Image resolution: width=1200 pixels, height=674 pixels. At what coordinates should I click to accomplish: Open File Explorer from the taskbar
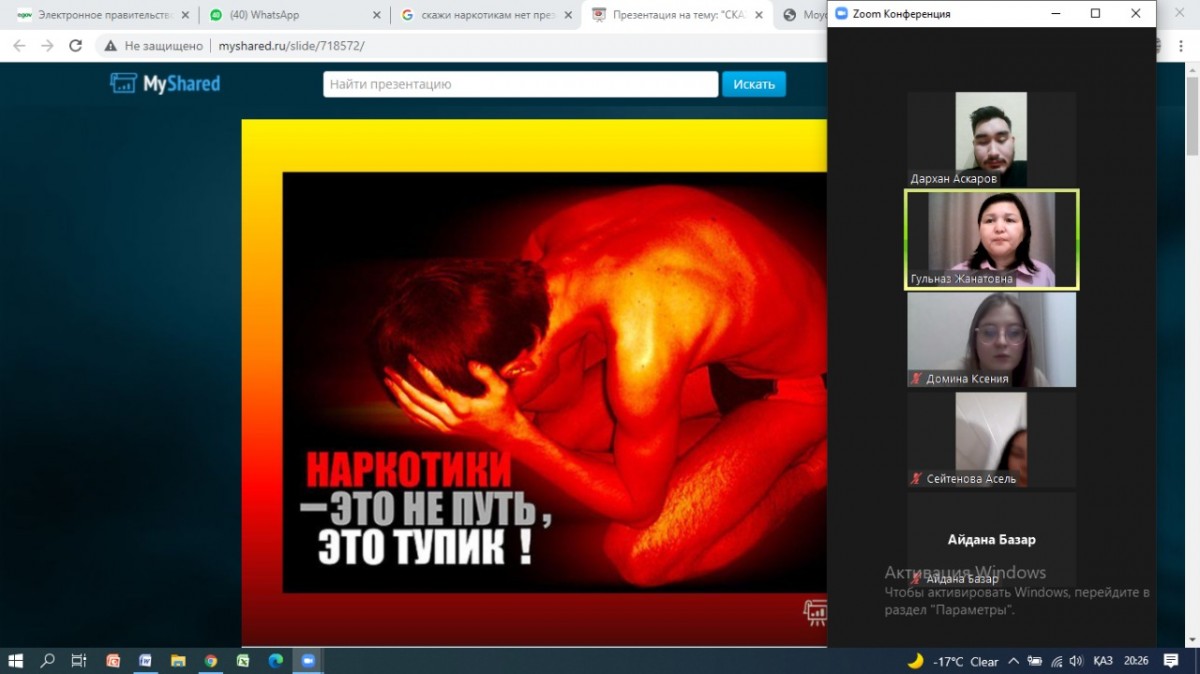[178, 661]
